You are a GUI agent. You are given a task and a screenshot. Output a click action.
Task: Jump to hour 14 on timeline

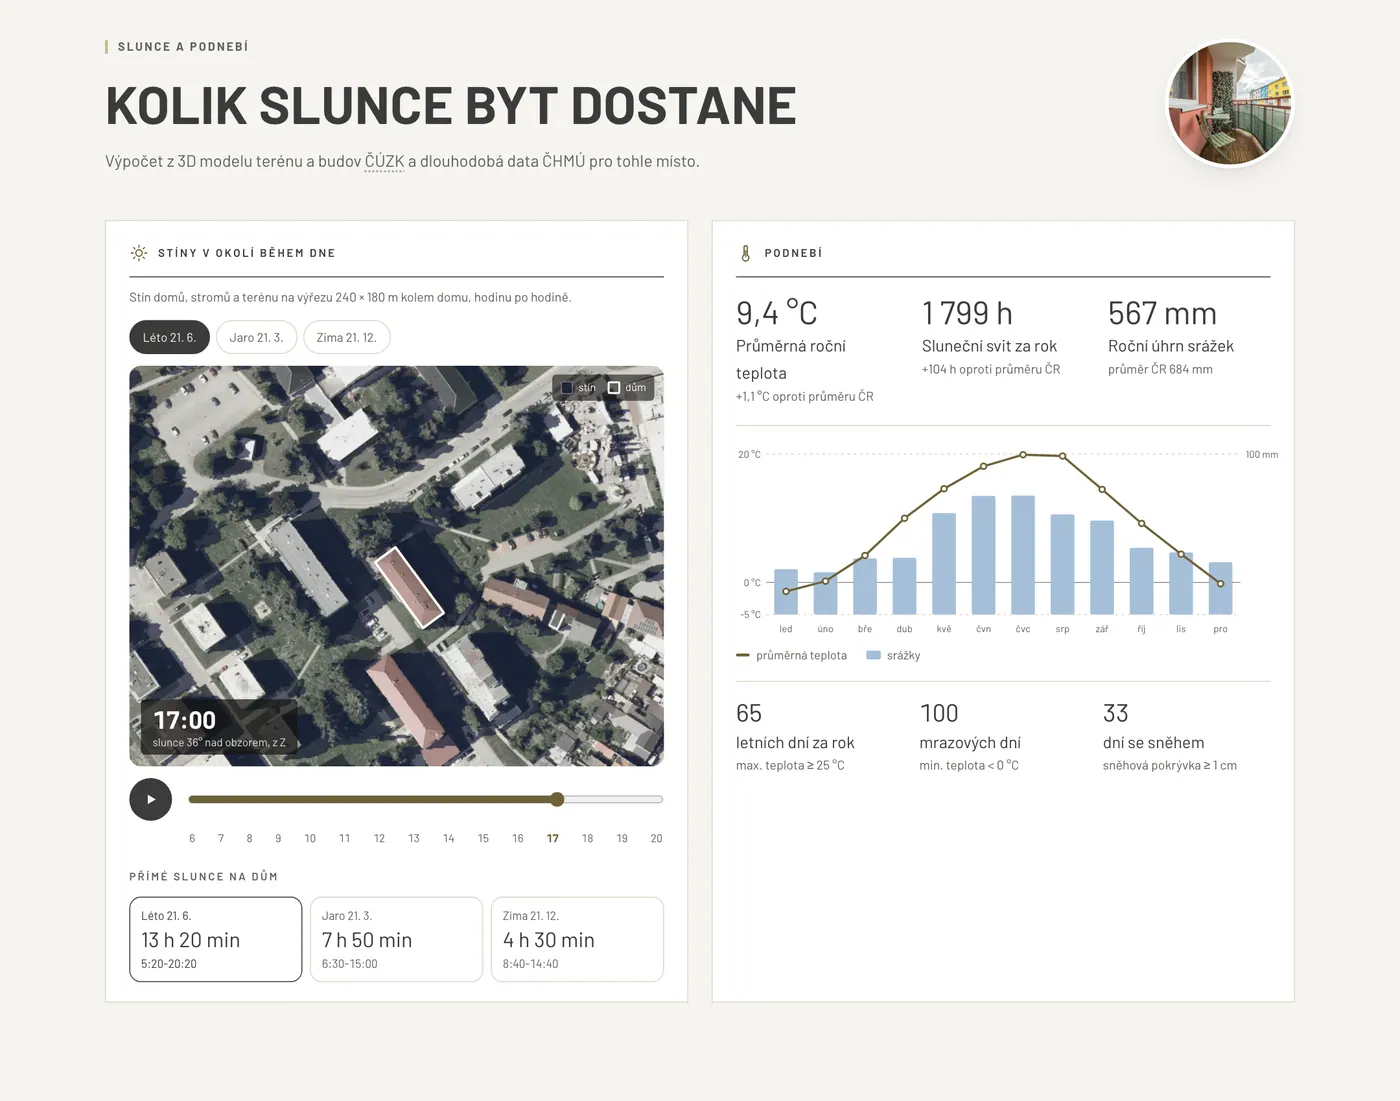(449, 838)
